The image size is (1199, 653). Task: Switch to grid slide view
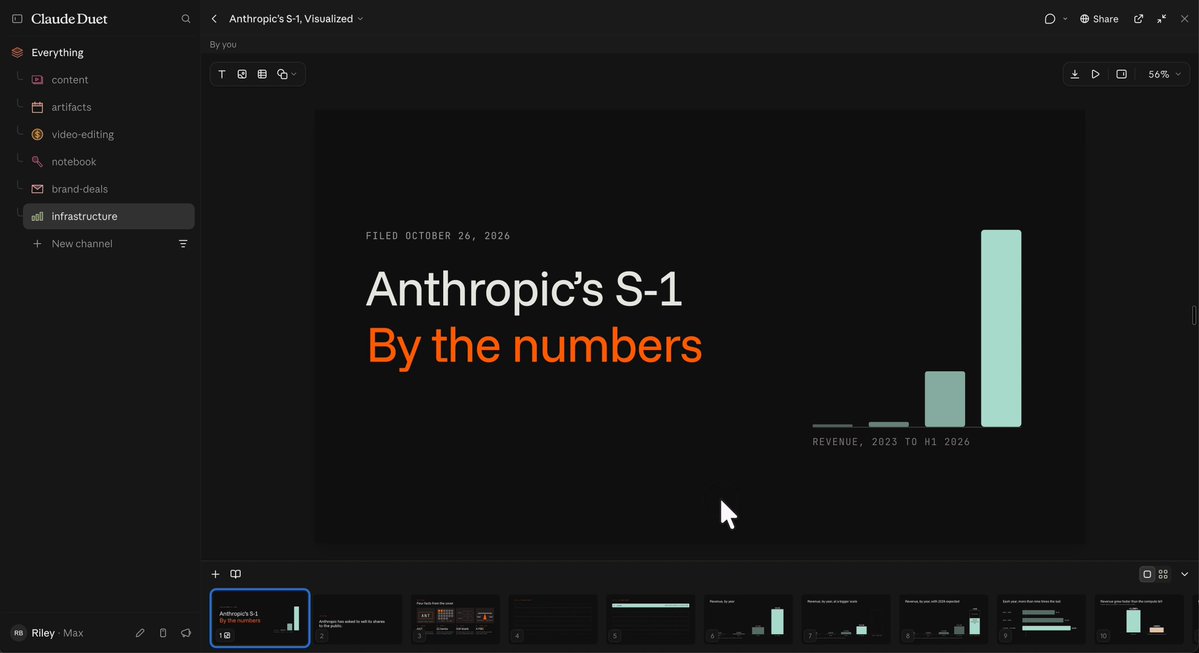1163,574
